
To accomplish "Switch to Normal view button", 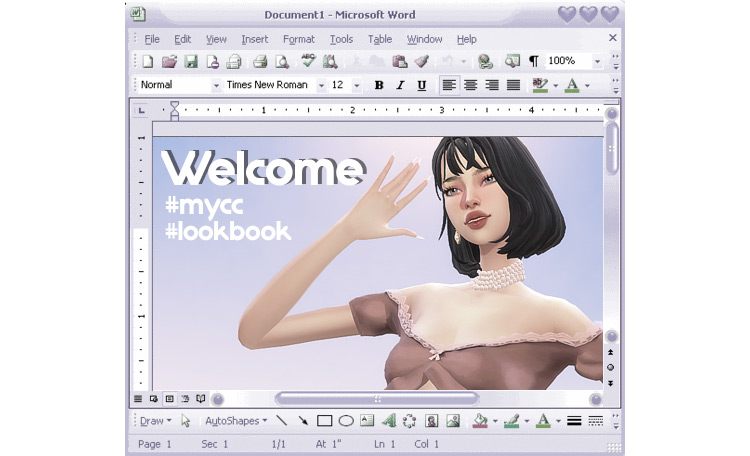I will 138,399.
